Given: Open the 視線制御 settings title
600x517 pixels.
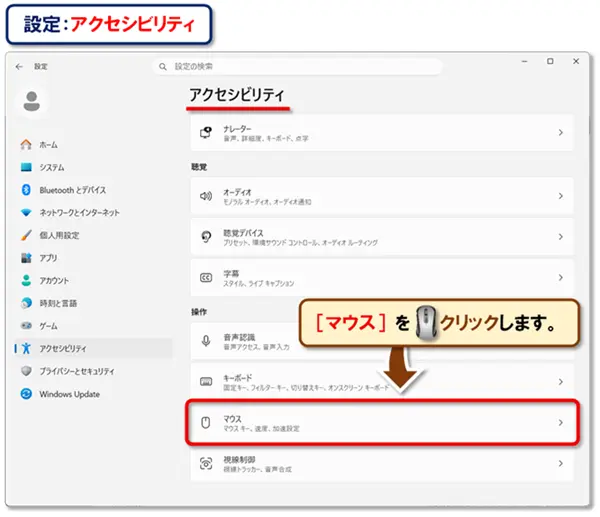Looking at the screenshot, I should pyautogui.click(x=239, y=459).
